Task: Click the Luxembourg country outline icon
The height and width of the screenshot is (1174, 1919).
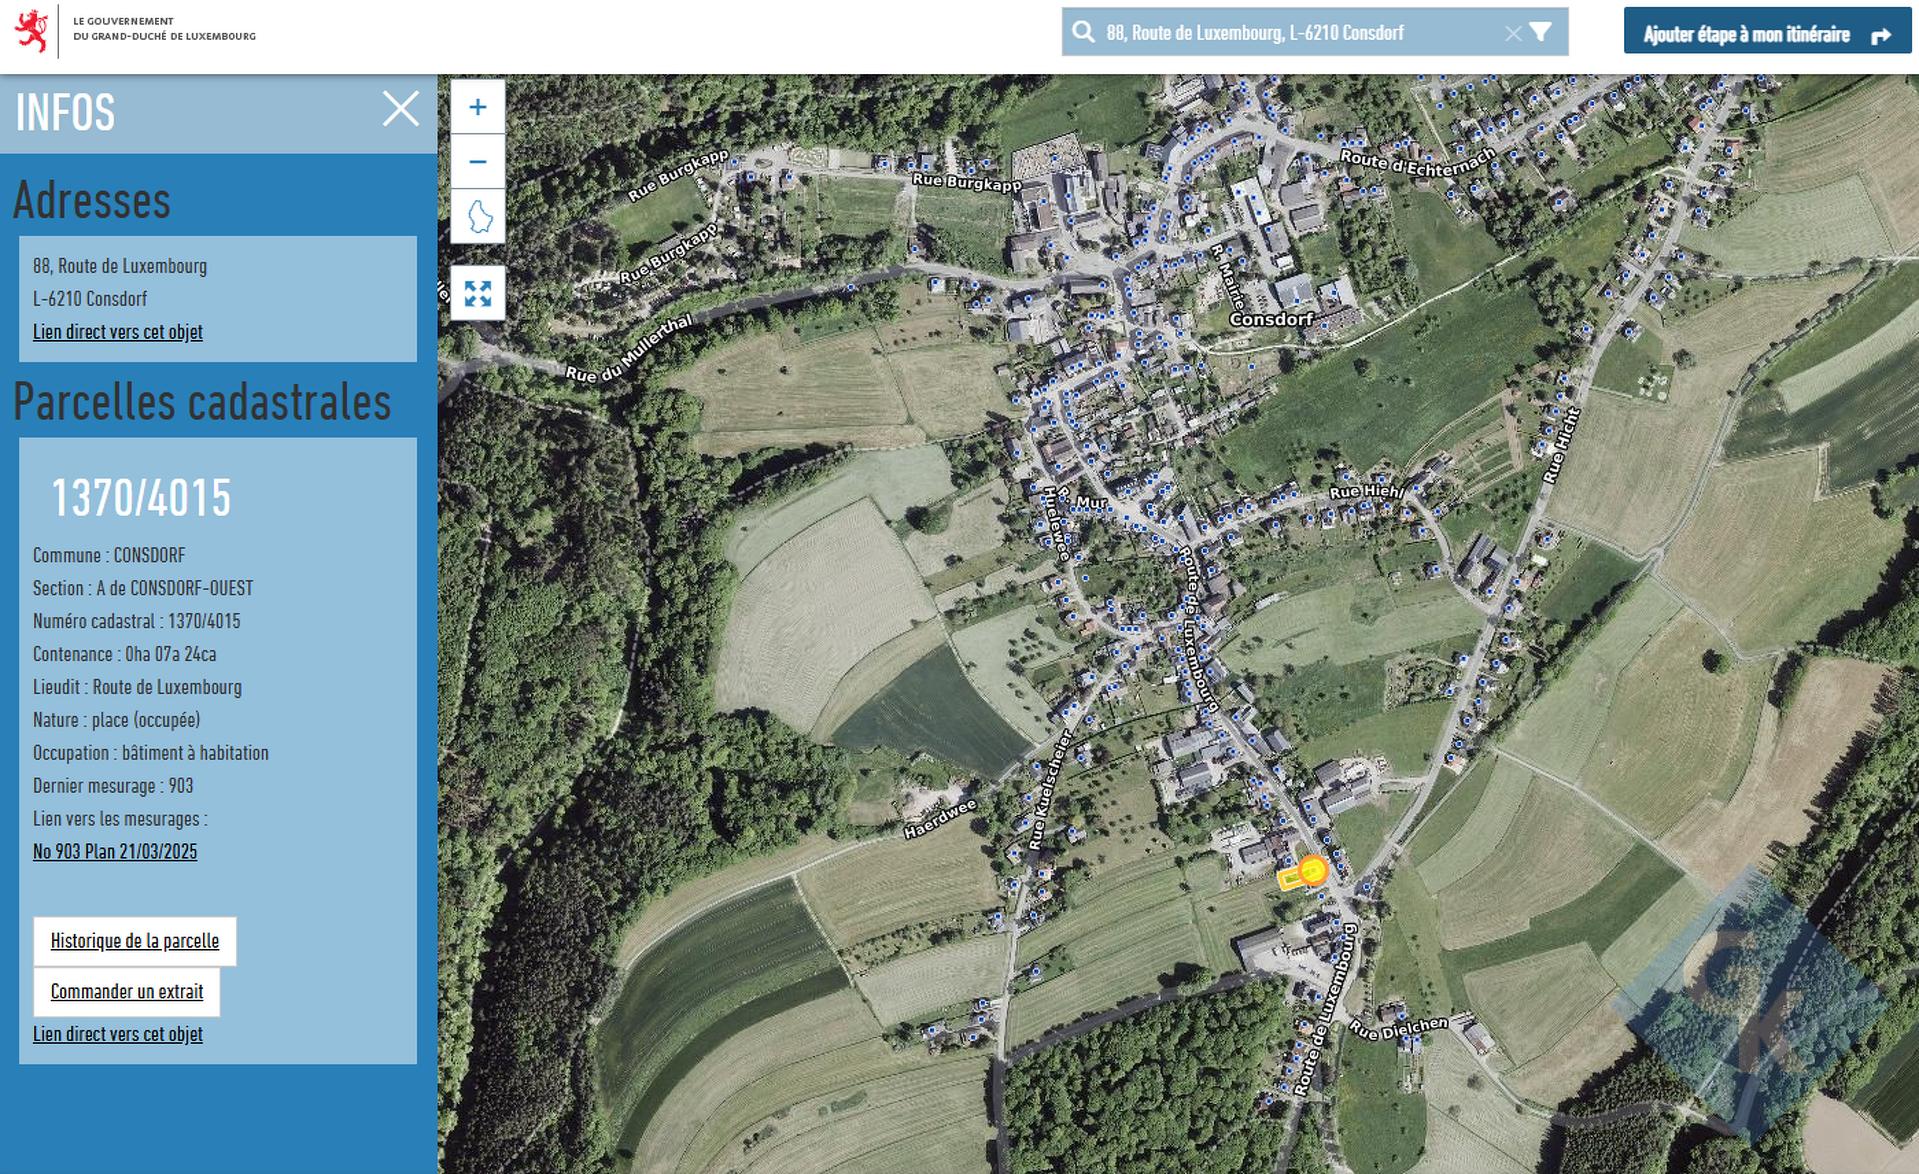Action: pos(478,216)
